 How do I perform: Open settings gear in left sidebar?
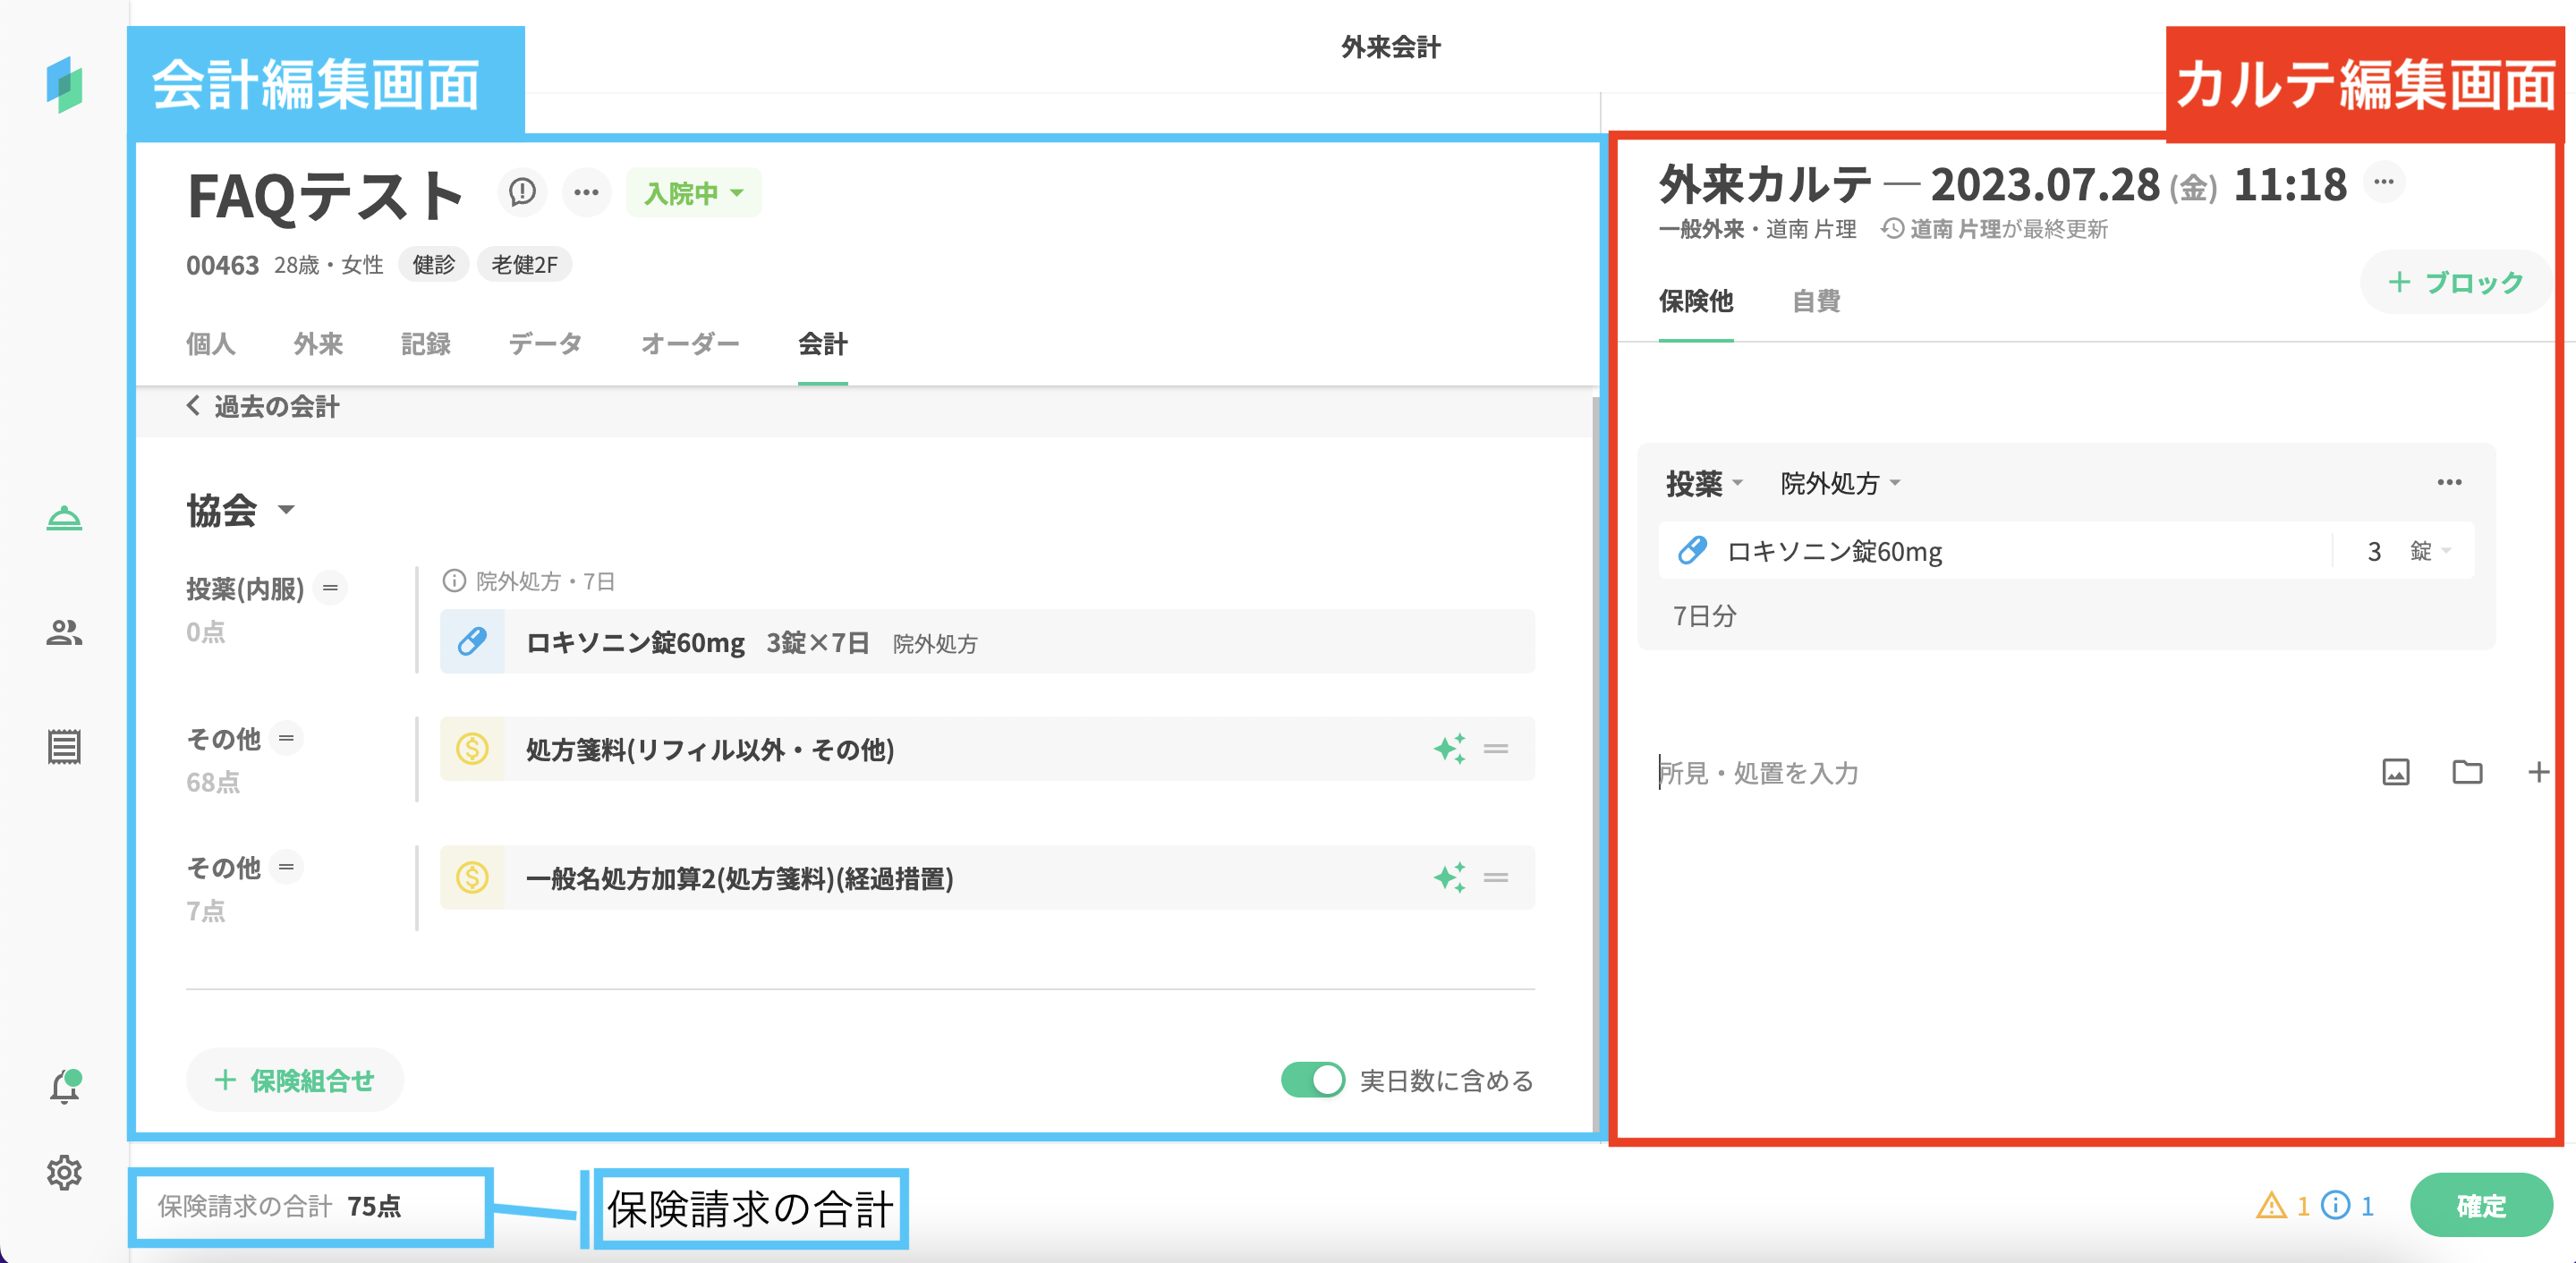pos(64,1172)
